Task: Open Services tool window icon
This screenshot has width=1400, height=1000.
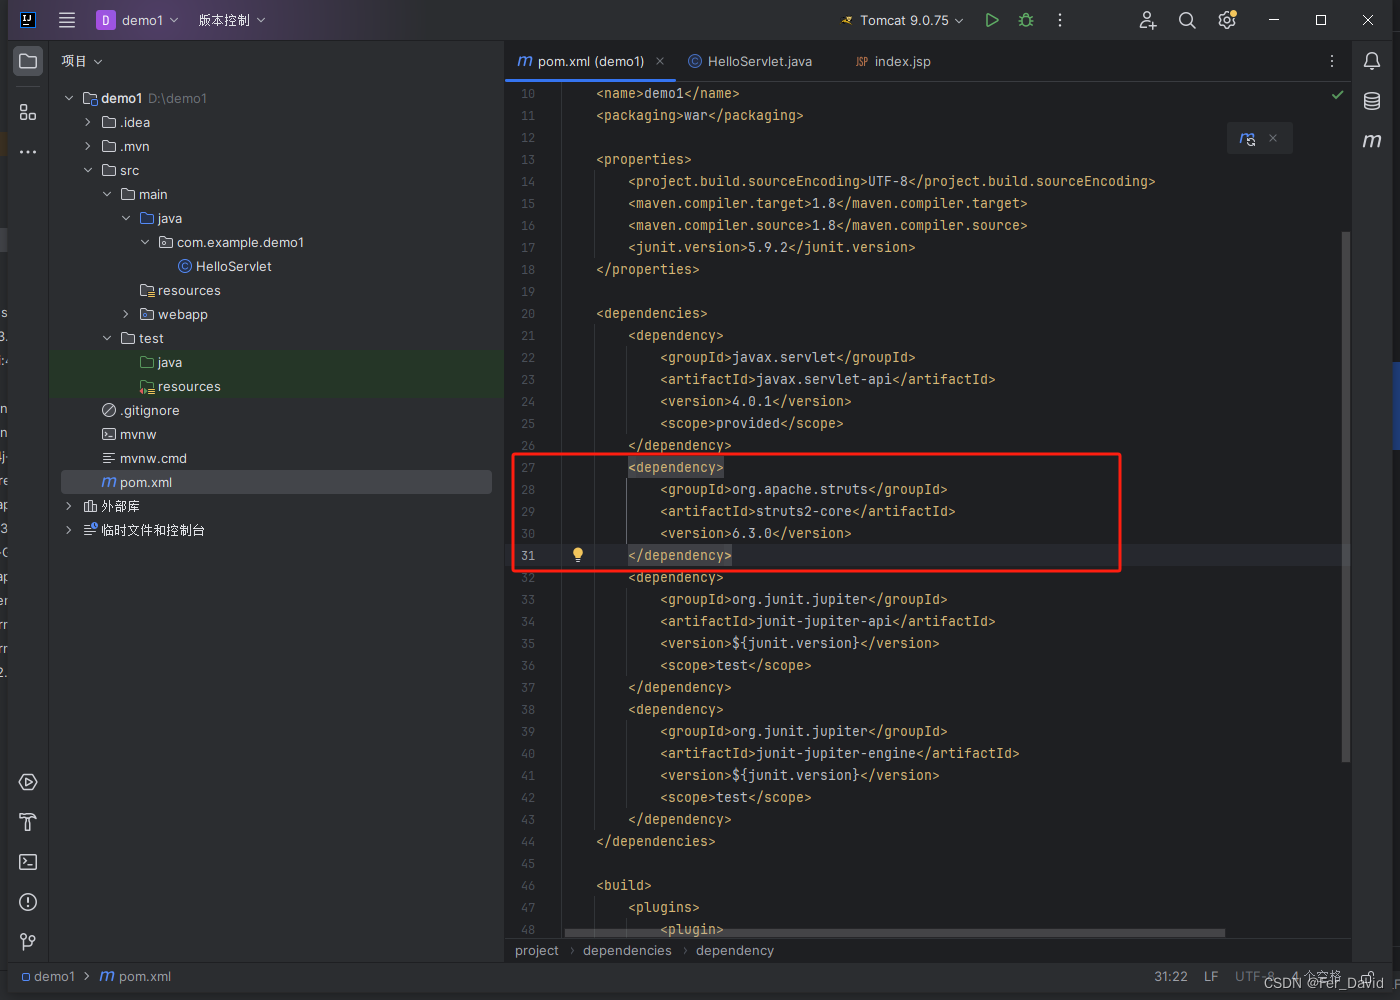Action: coord(28,782)
